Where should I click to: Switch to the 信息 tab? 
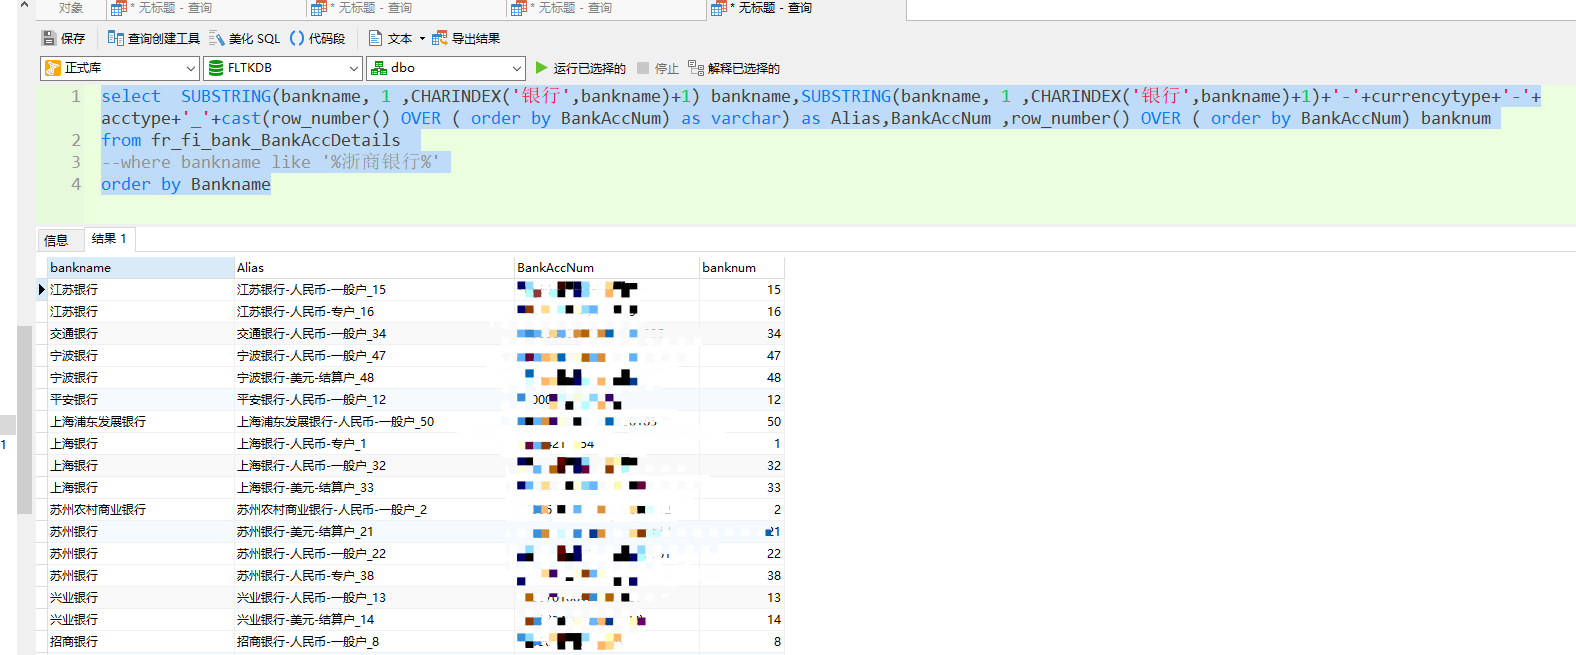pyautogui.click(x=56, y=240)
